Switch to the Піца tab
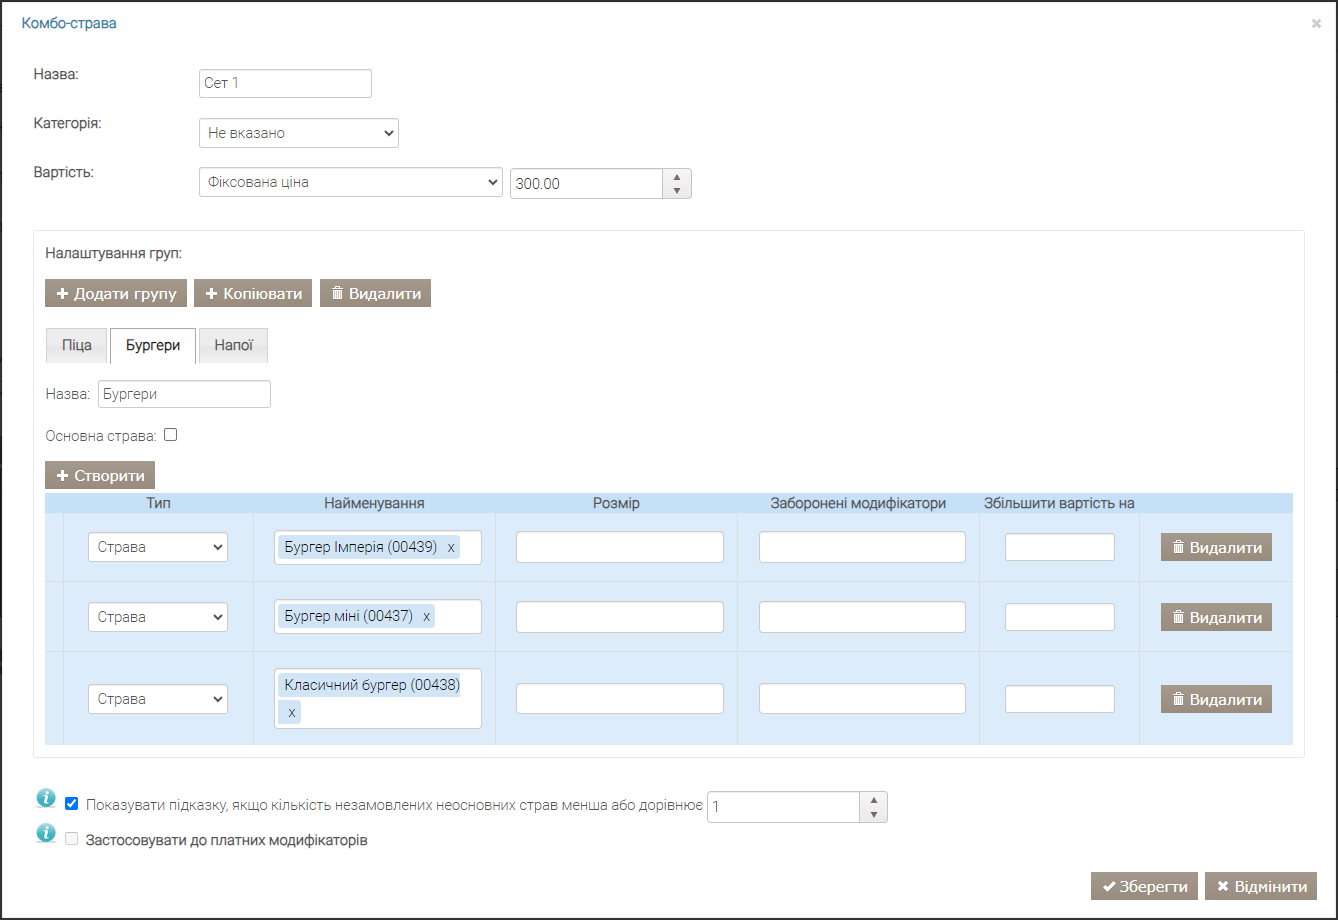 [x=77, y=345]
